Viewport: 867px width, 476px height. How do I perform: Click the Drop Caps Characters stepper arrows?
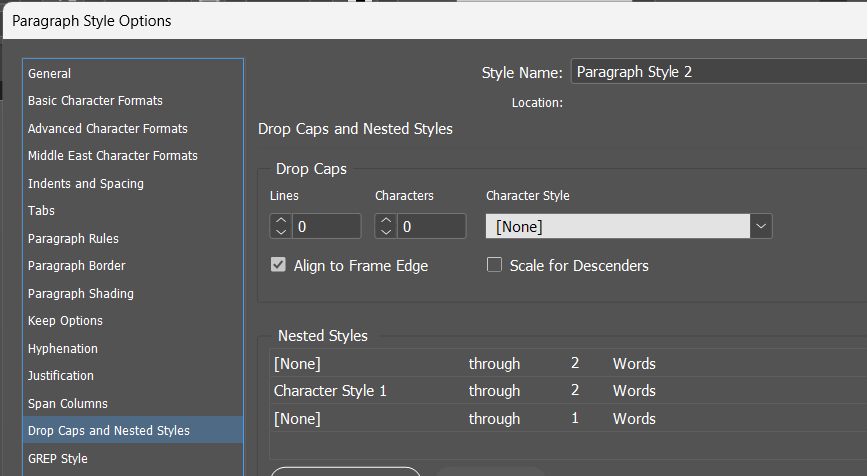tap(386, 227)
